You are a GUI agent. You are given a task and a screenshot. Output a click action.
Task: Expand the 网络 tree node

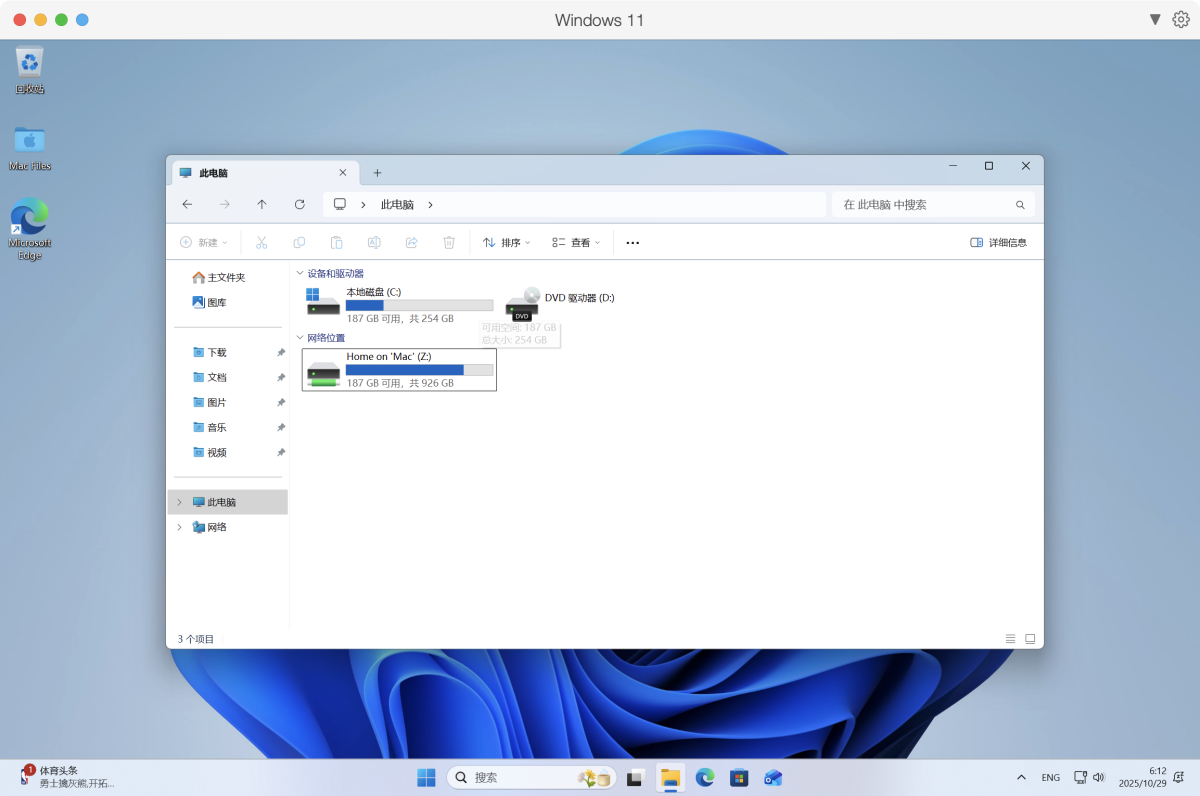click(180, 527)
